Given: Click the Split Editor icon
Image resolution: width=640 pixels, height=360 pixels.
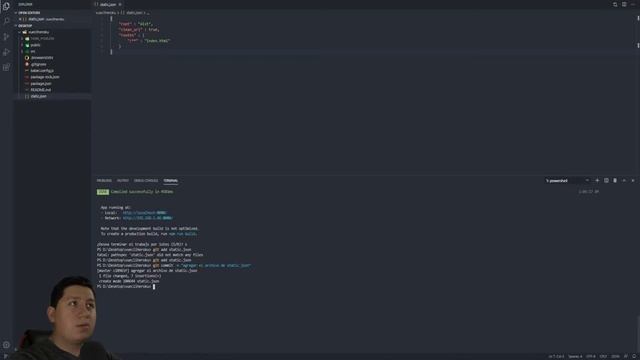Looking at the screenshot, I should (624, 4).
